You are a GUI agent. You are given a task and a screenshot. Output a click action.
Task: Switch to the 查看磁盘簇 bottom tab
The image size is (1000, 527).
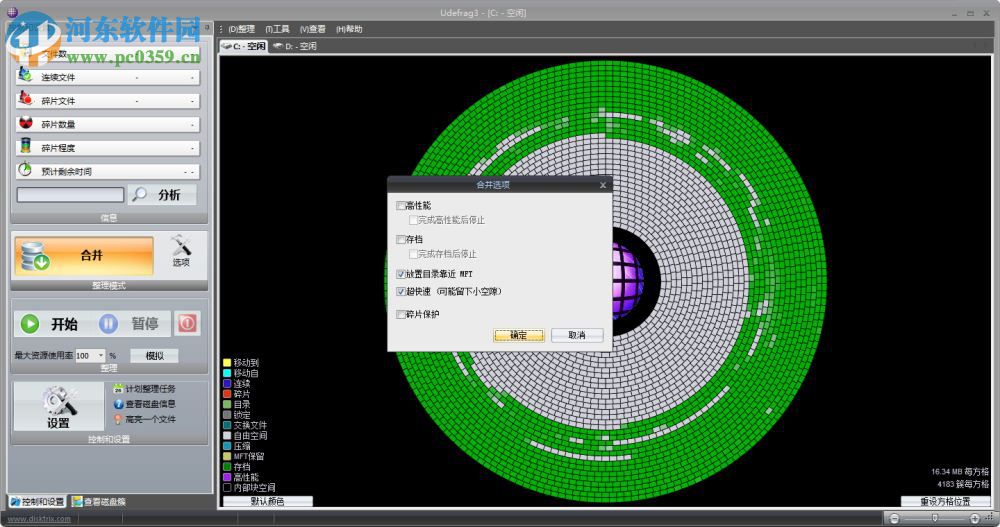coord(99,501)
